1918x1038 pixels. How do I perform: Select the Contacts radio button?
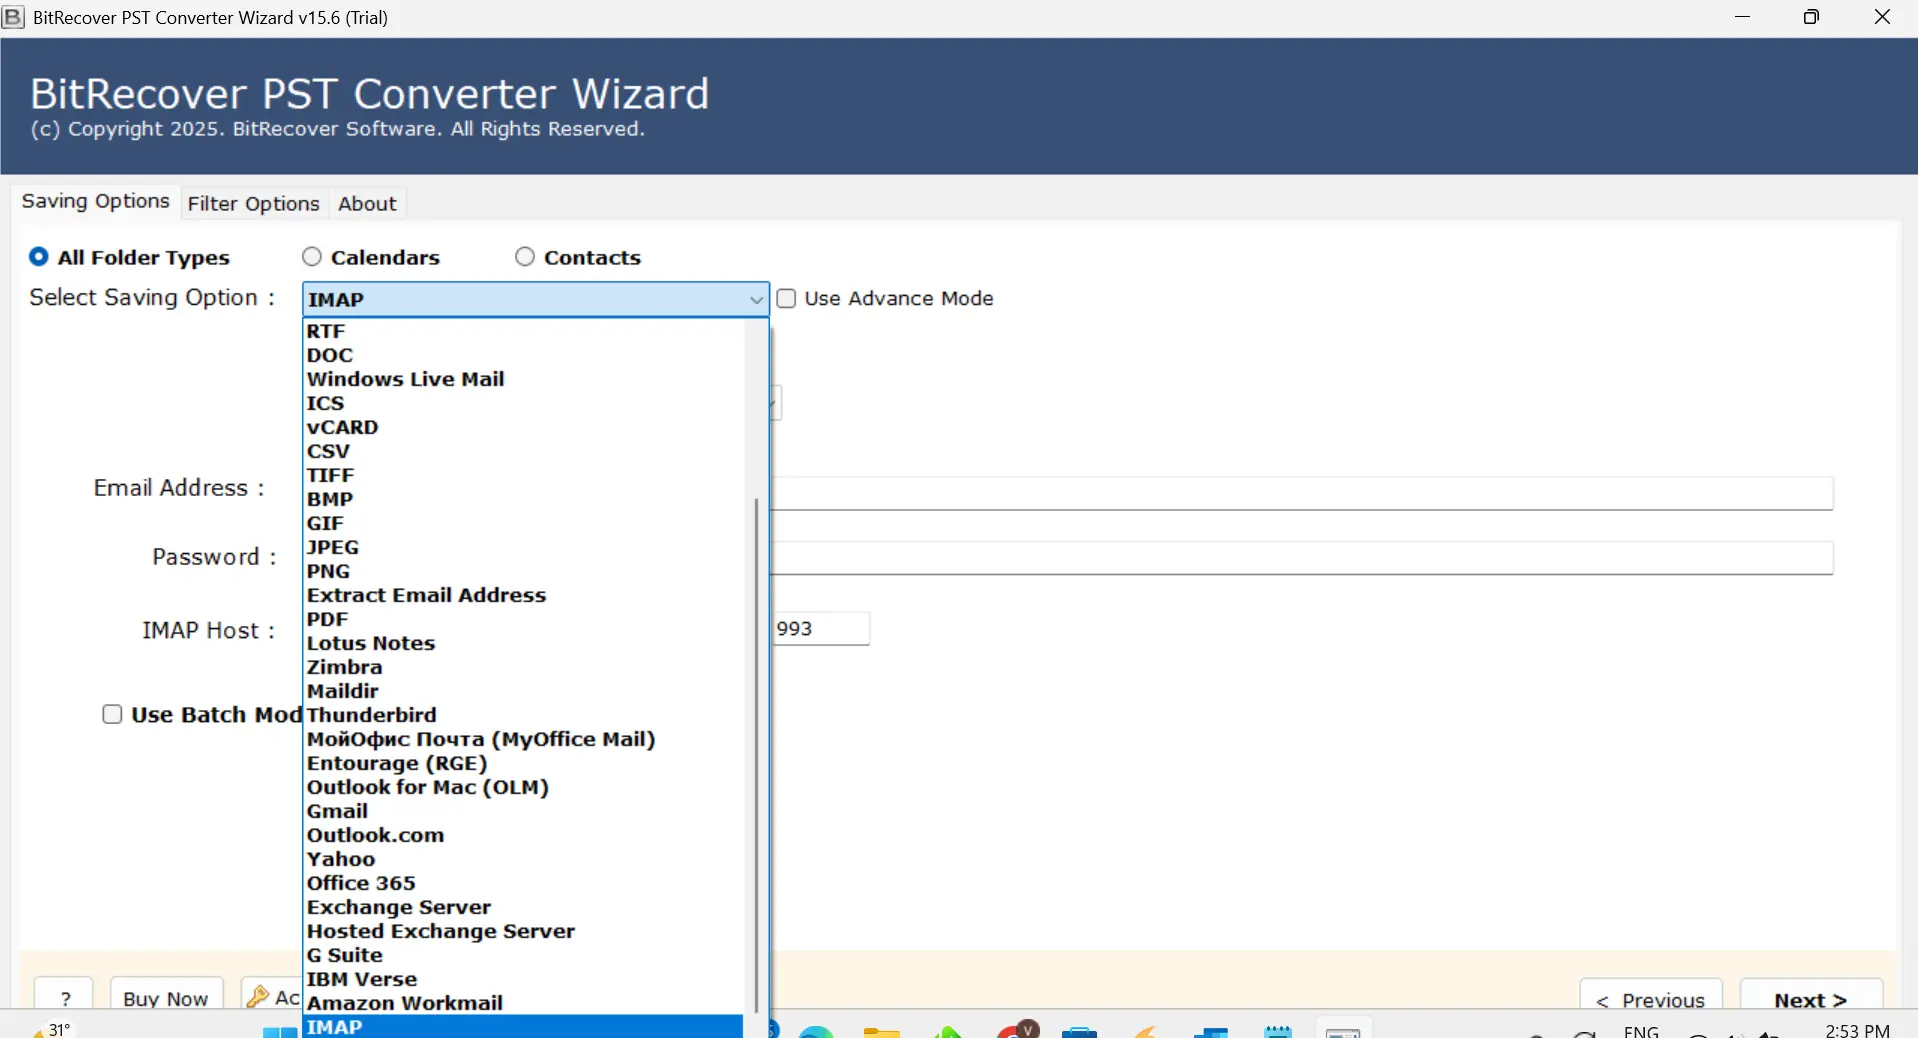click(525, 257)
